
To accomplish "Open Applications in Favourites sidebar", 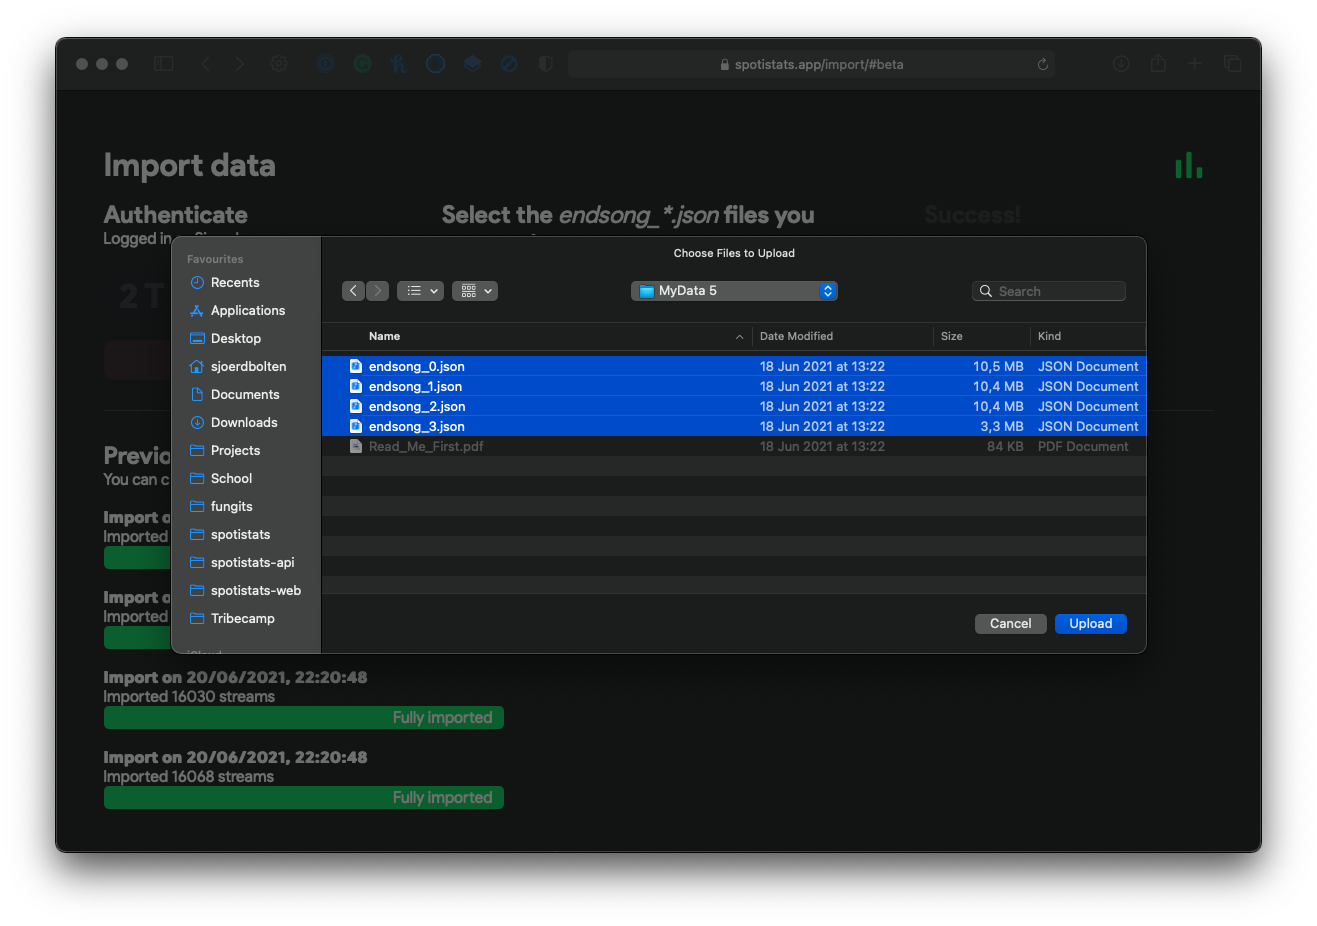I will tap(247, 311).
